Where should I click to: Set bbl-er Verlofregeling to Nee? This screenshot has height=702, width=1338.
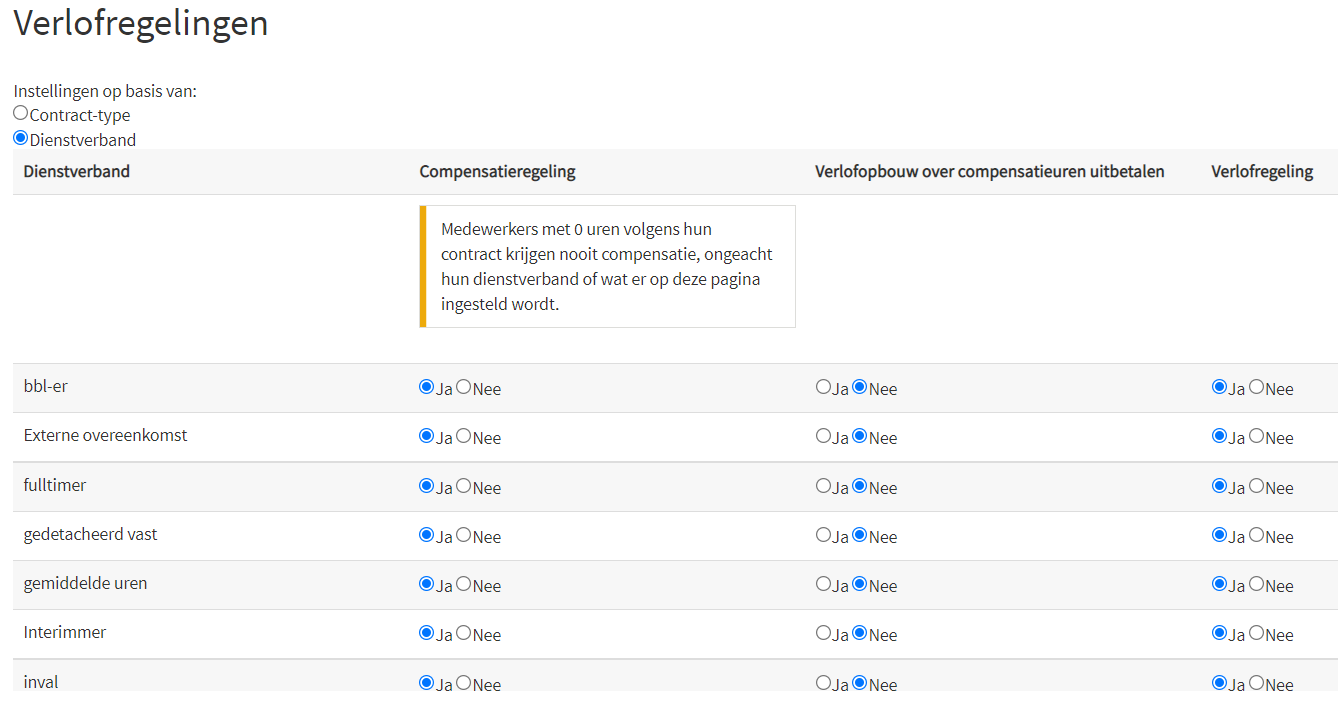click(1257, 387)
